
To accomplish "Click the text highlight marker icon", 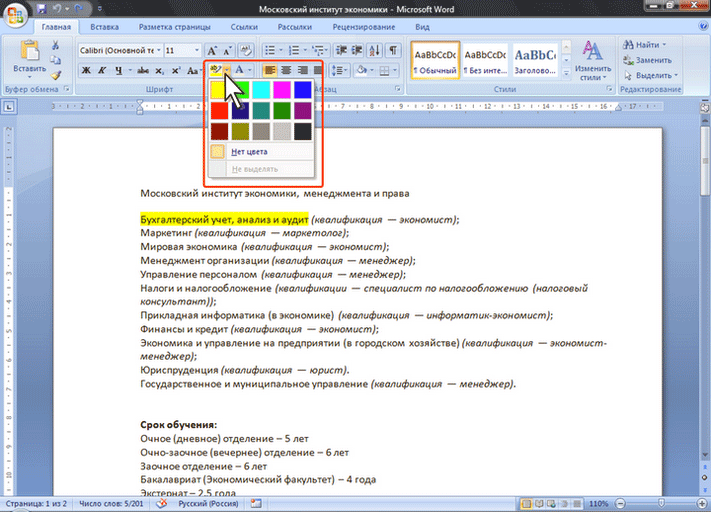I will tap(215, 70).
